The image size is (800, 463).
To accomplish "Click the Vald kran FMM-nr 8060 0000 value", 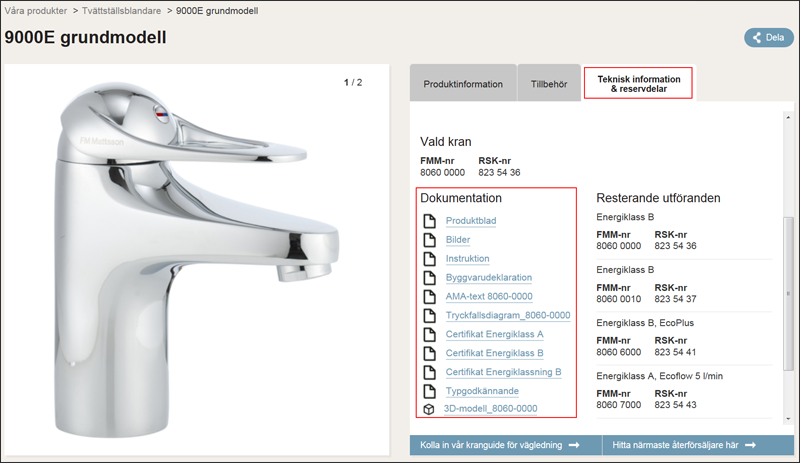I will 442,173.
